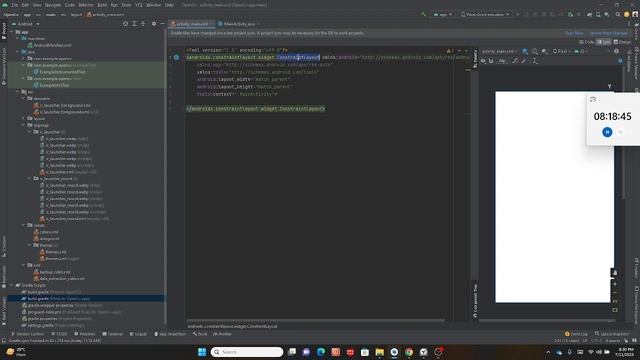This screenshot has height=360, width=640.
Task: Expand the layout folder
Action: tap(24, 118)
